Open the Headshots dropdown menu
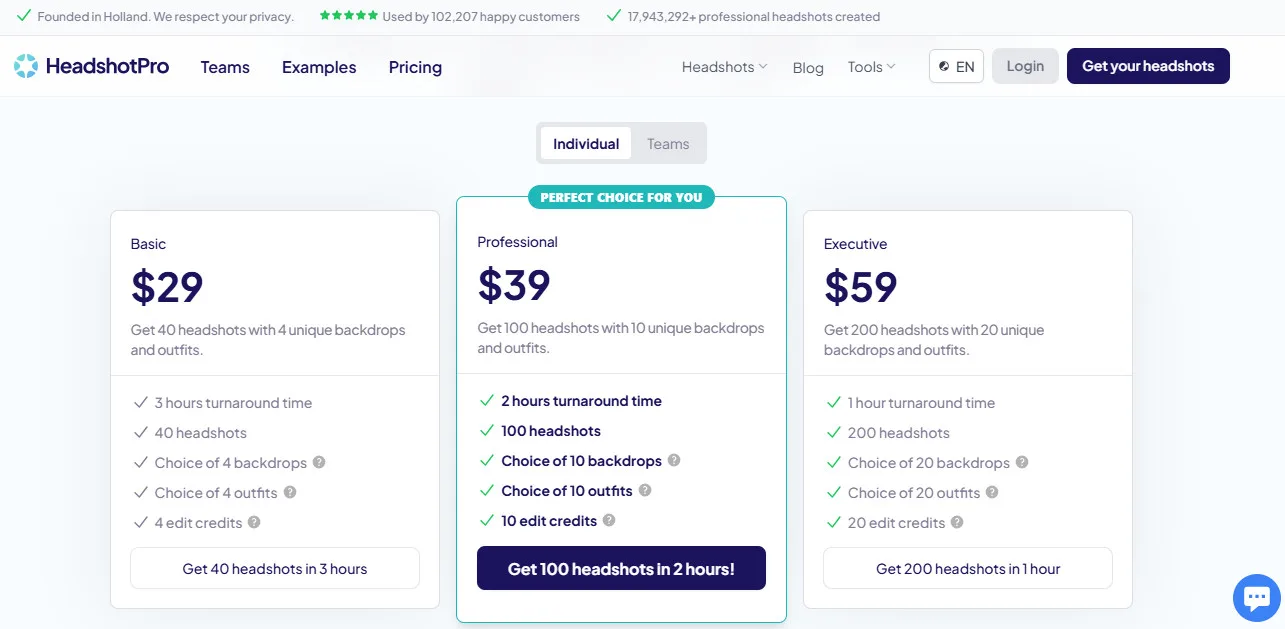Image resolution: width=1285 pixels, height=629 pixels. click(723, 66)
